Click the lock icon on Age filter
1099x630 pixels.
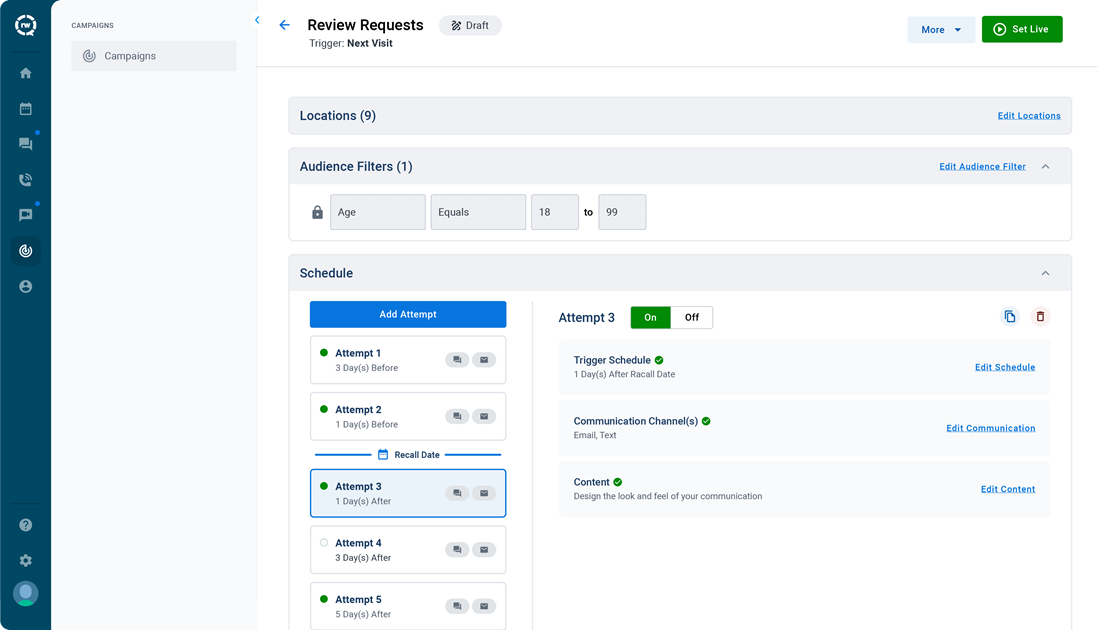pos(318,212)
